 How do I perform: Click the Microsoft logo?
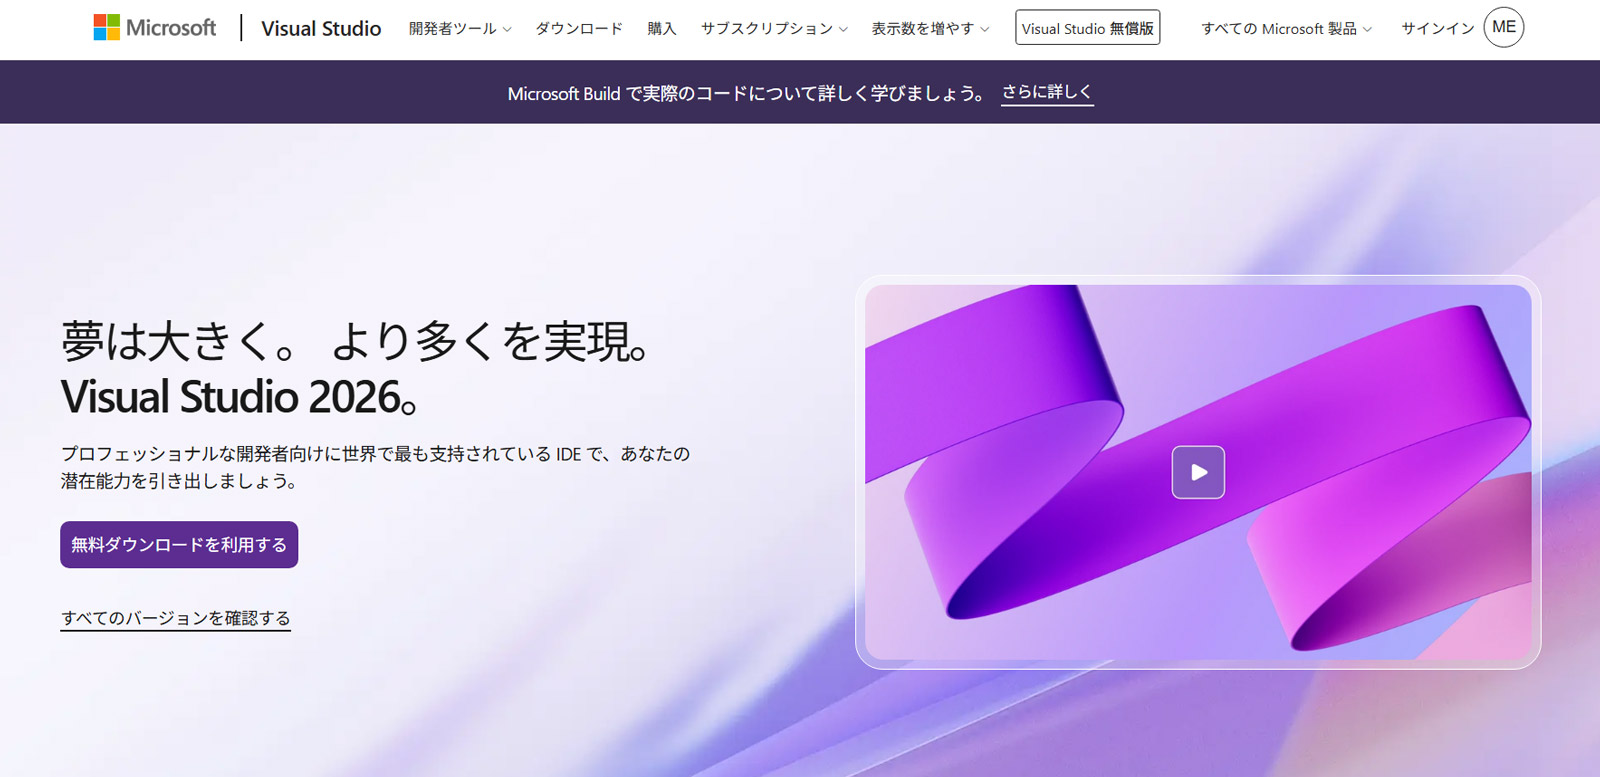click(x=155, y=28)
